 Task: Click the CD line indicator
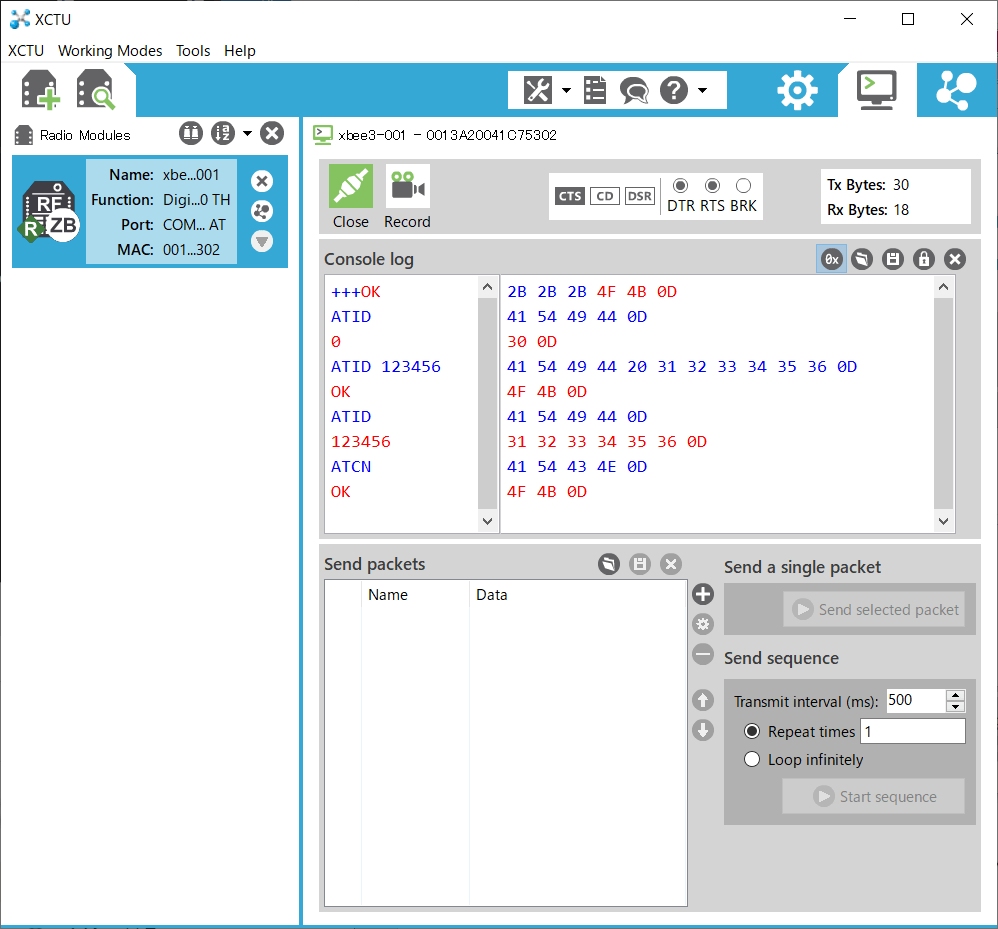(x=605, y=196)
